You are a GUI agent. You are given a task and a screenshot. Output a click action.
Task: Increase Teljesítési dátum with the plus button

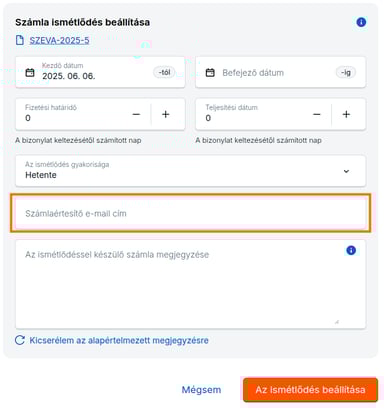coord(346,114)
